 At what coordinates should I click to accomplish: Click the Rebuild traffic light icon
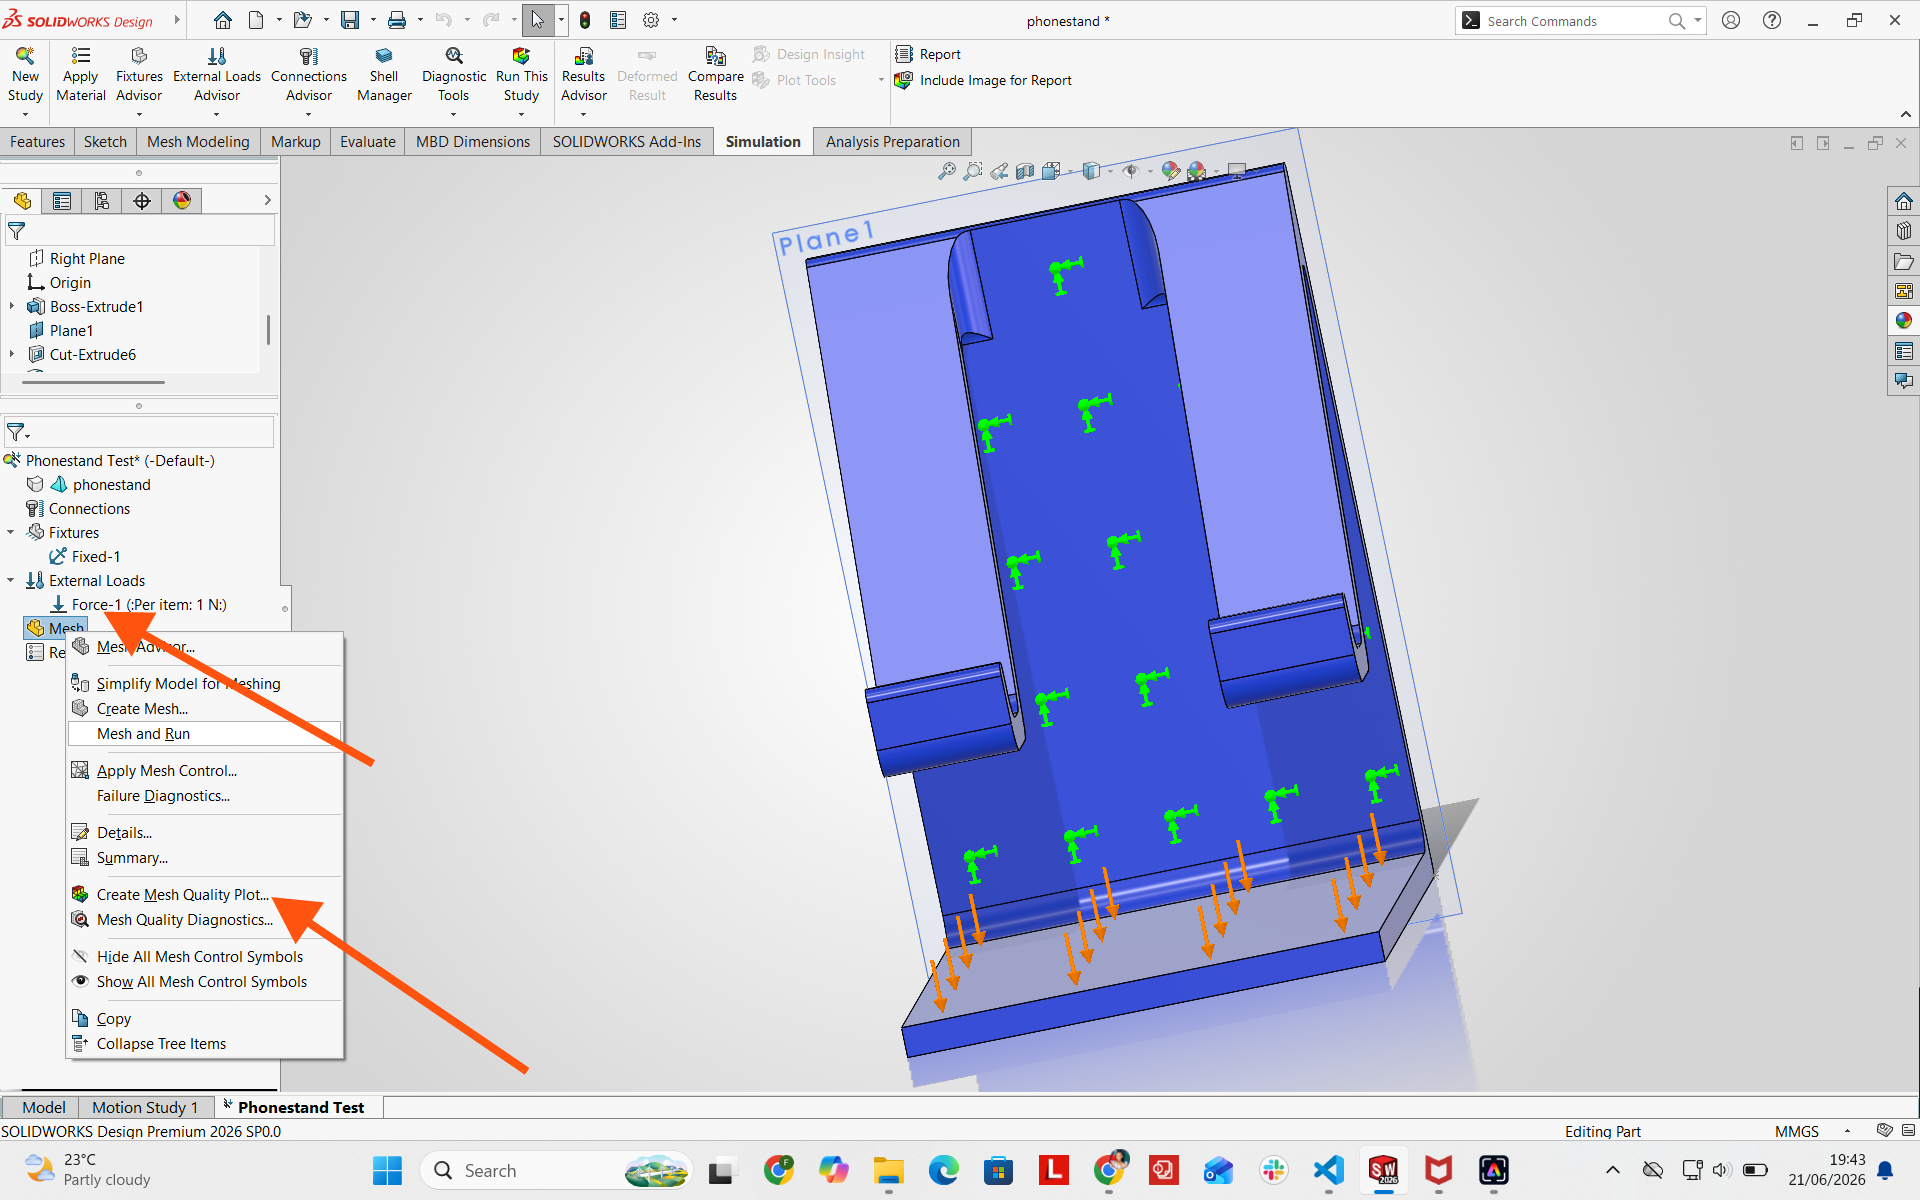585,20
